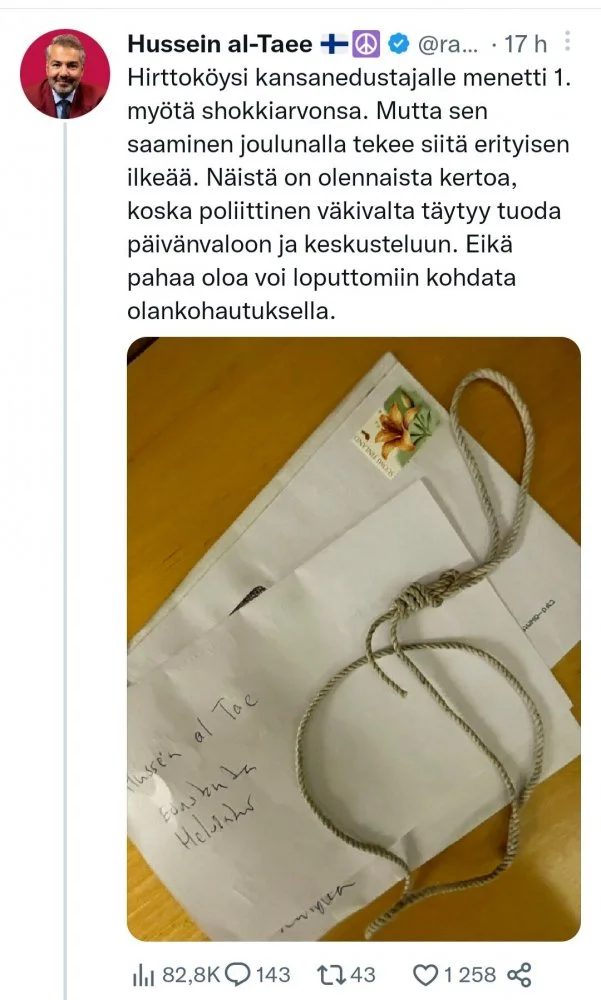Open the photo of envelope and rope
The image size is (601, 1000).
click(354, 638)
